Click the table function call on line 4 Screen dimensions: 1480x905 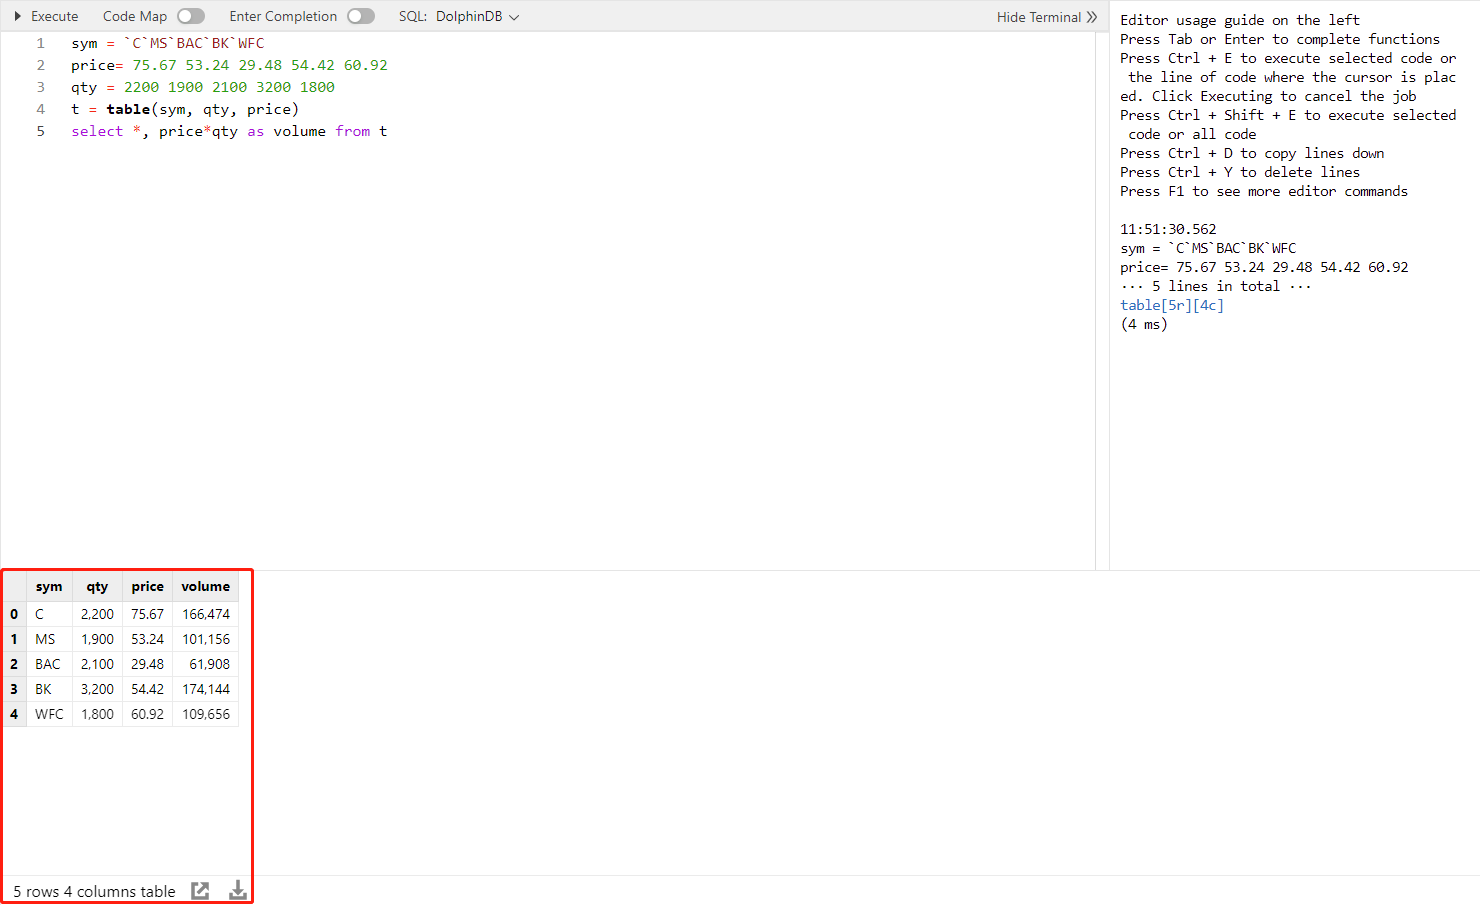point(128,110)
